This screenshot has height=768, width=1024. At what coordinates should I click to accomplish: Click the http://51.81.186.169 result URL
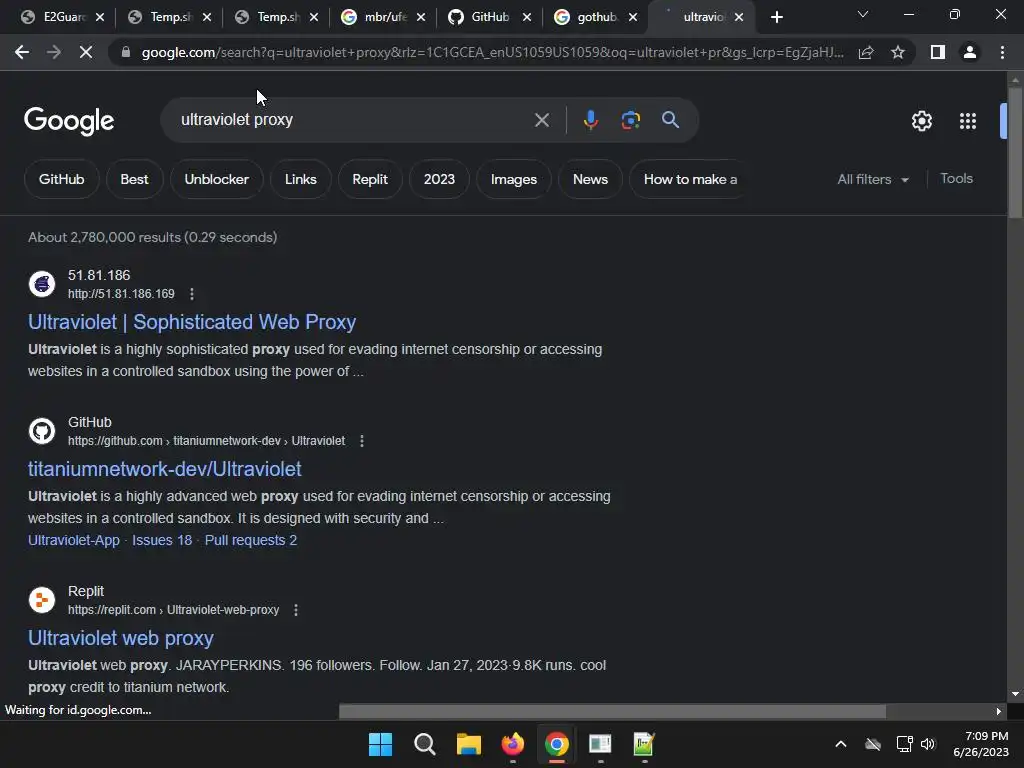click(x=121, y=294)
